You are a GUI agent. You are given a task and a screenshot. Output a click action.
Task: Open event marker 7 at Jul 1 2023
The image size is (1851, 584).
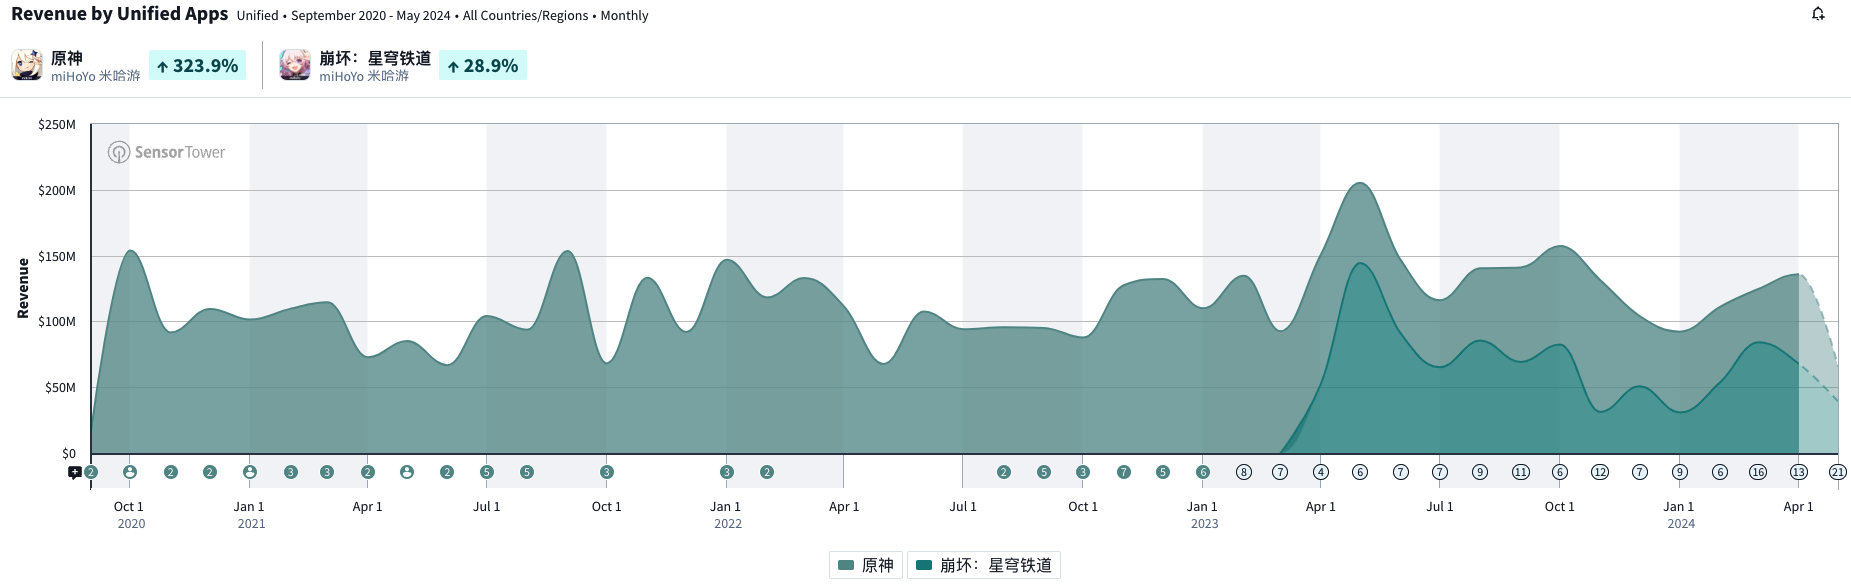[1440, 472]
